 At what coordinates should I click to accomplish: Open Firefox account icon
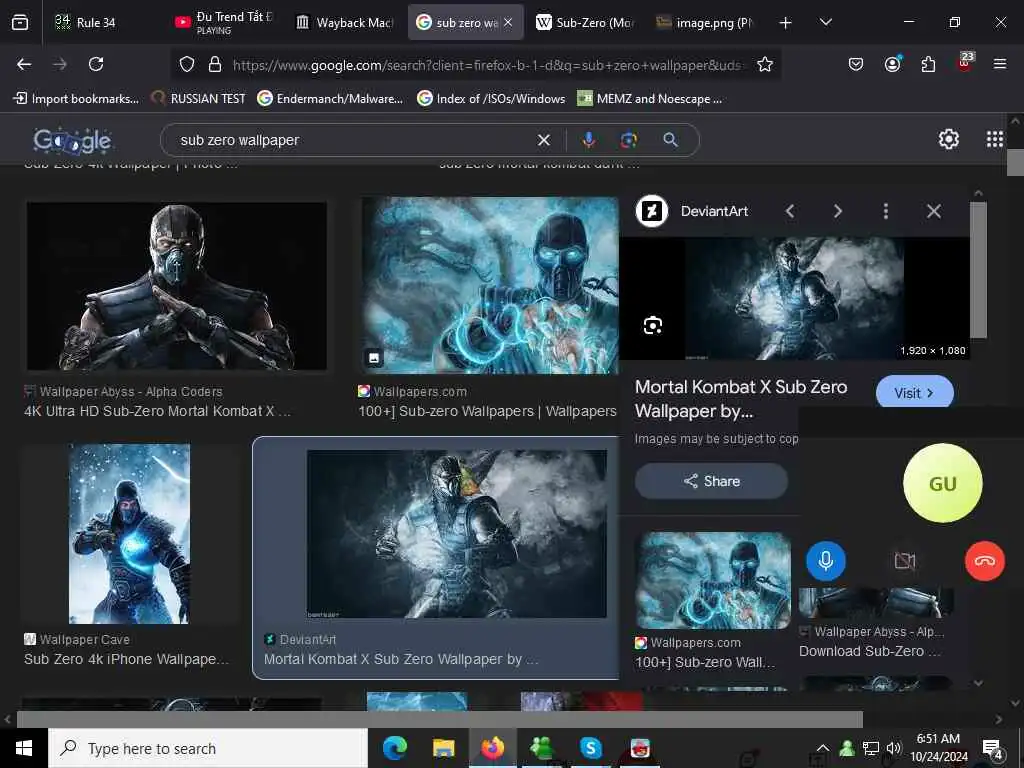pyautogui.click(x=892, y=64)
